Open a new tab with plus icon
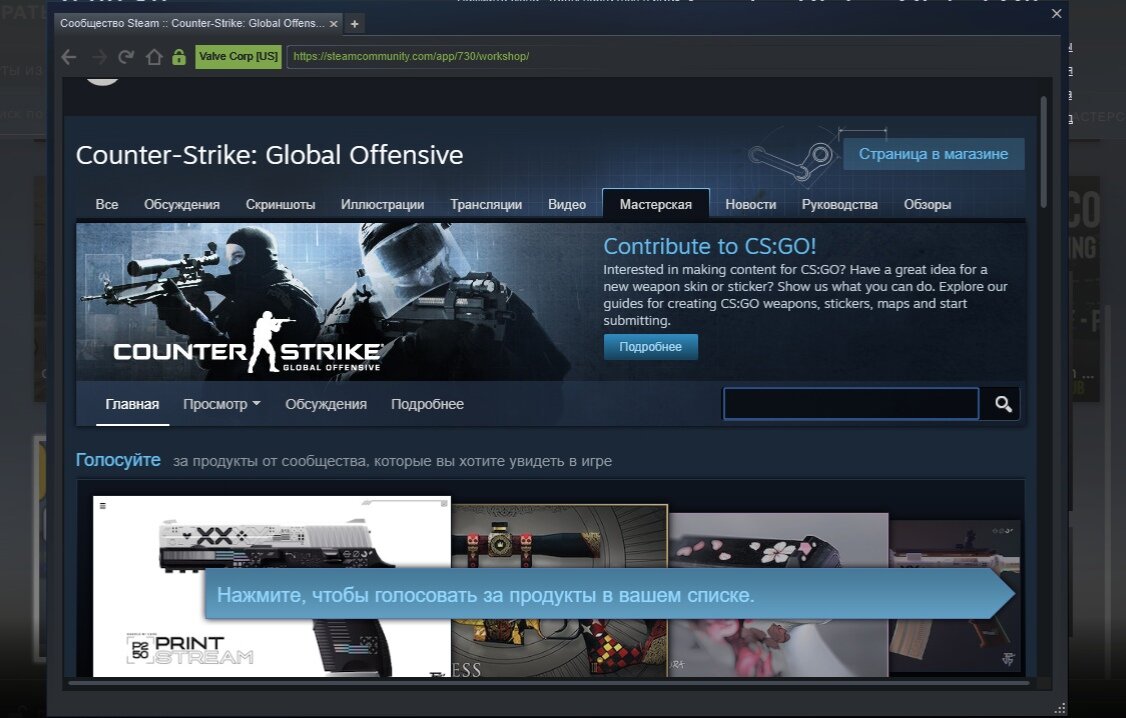 pos(354,24)
